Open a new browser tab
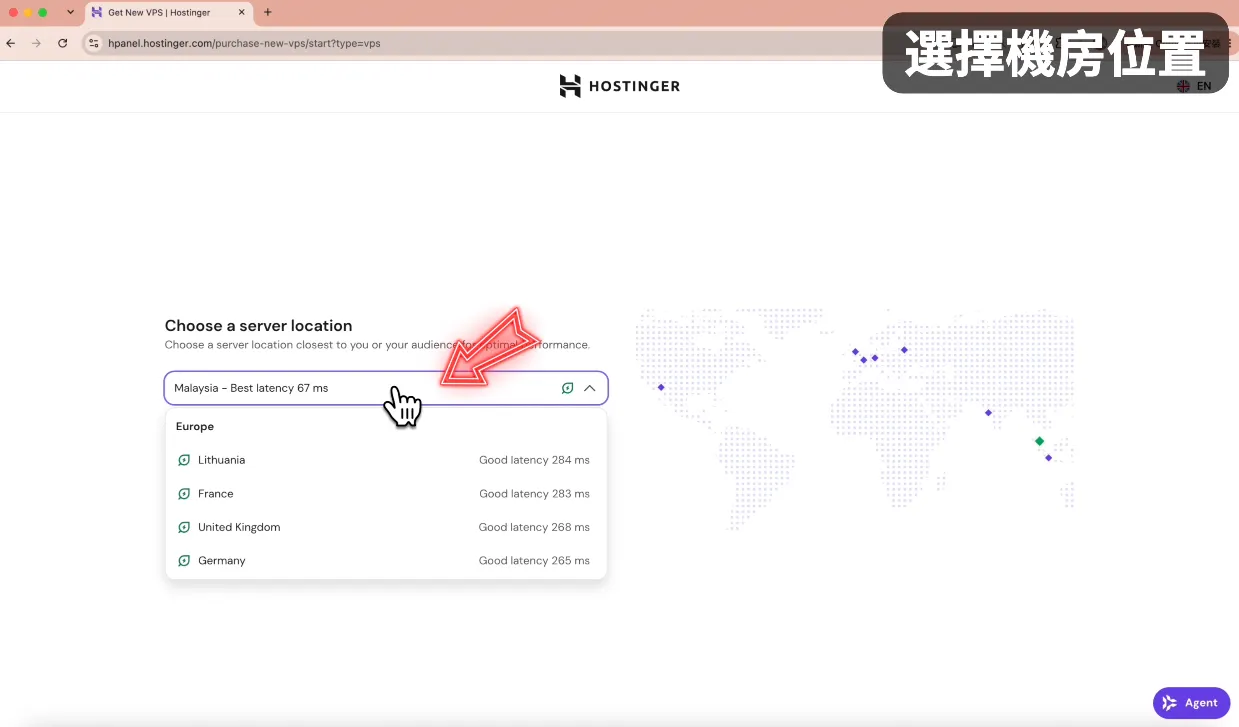The image size is (1239, 727). click(267, 13)
